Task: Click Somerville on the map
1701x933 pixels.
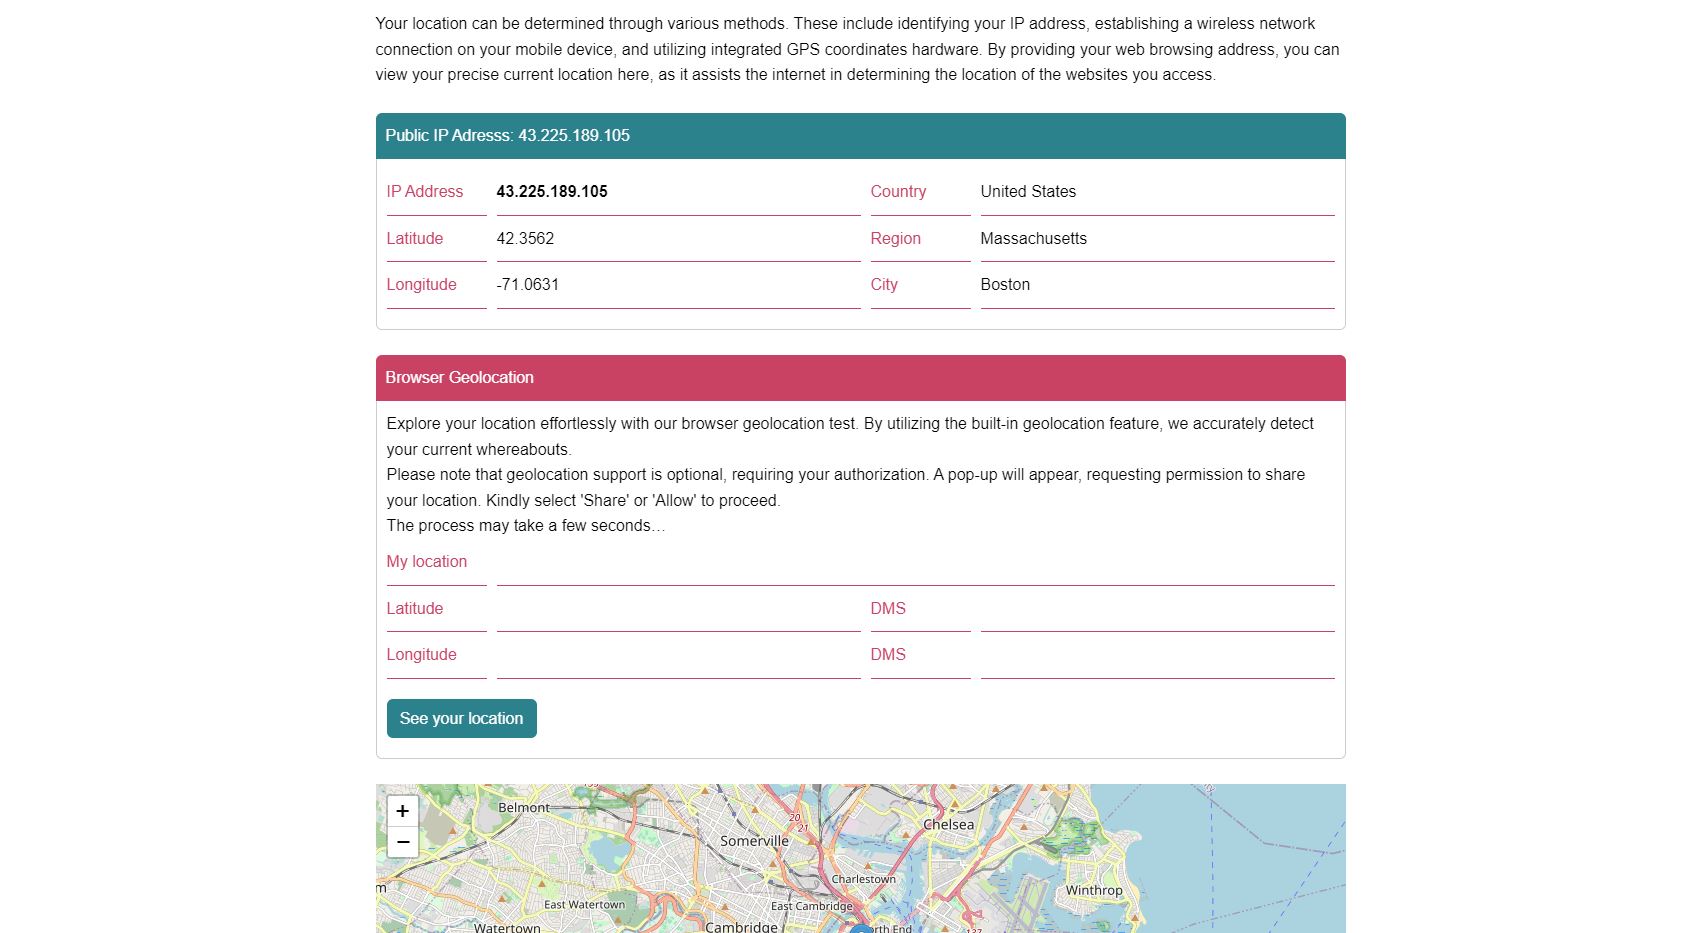Action: (x=754, y=841)
